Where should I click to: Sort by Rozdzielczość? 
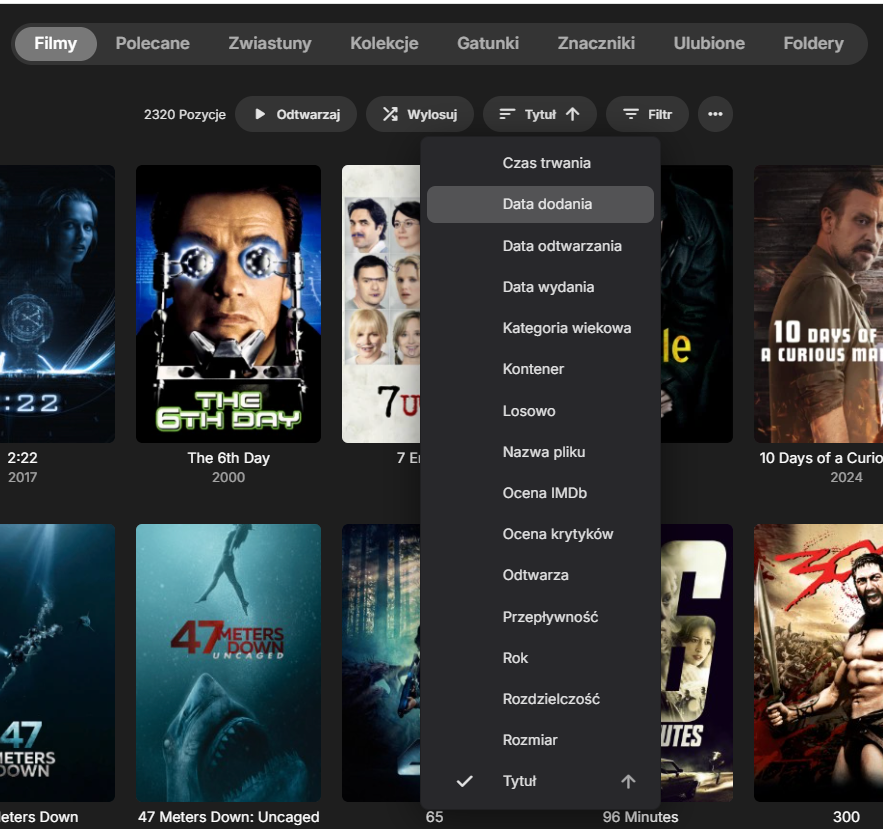click(541, 699)
